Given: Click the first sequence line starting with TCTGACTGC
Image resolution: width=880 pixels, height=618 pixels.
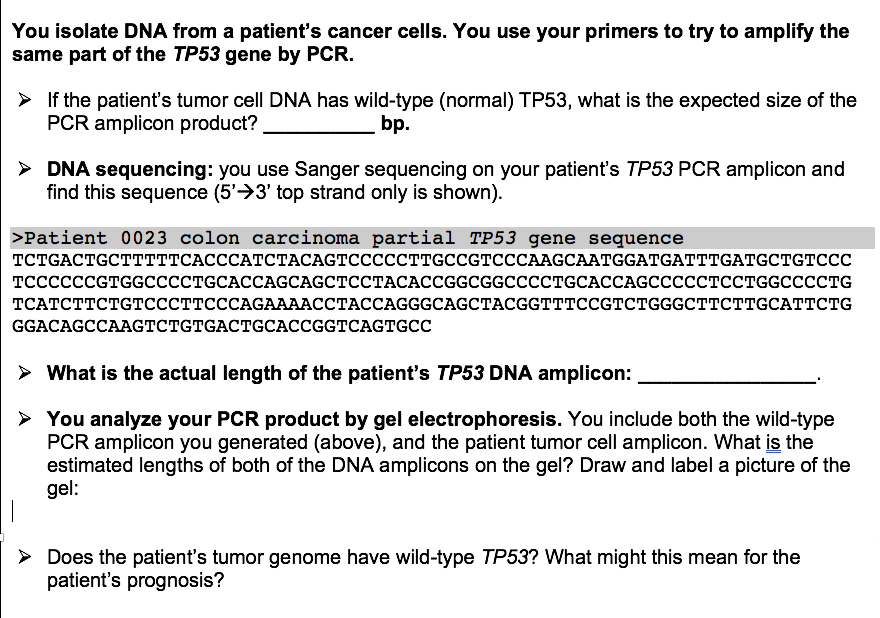Looking at the screenshot, I should [x=432, y=260].
